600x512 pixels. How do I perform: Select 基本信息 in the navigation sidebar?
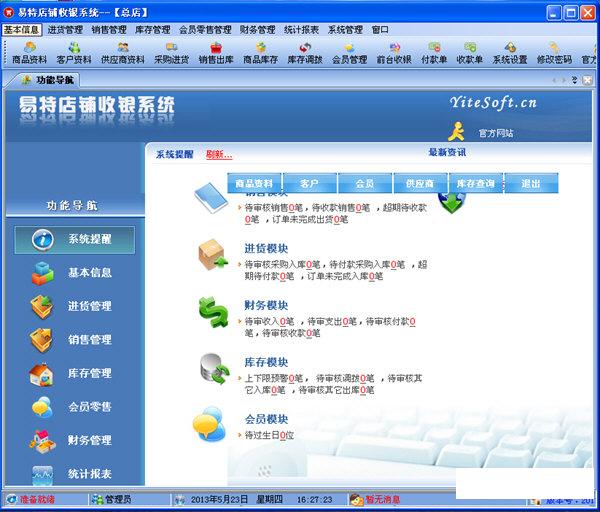[72, 273]
